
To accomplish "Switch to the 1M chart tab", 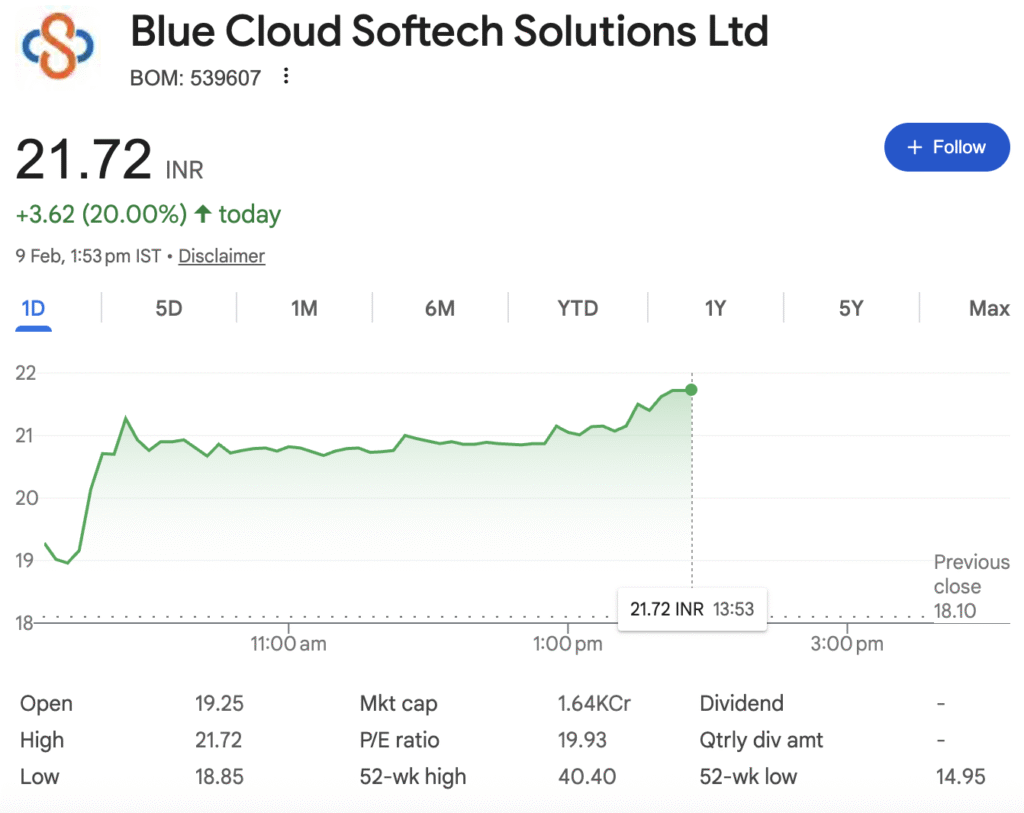I will tap(304, 308).
